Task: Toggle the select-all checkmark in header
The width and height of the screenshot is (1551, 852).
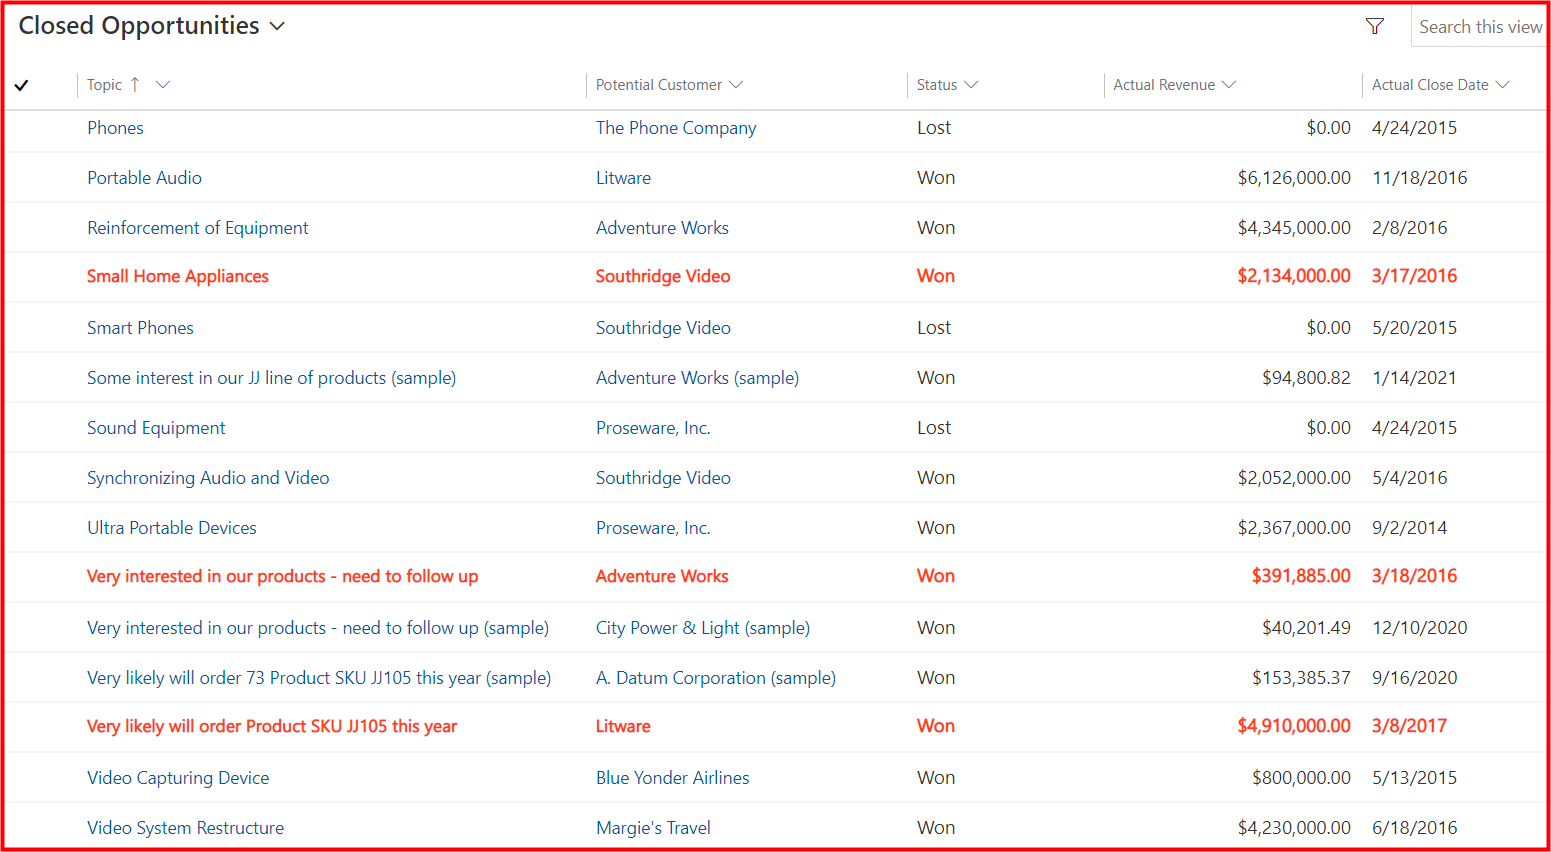Action: (21, 85)
